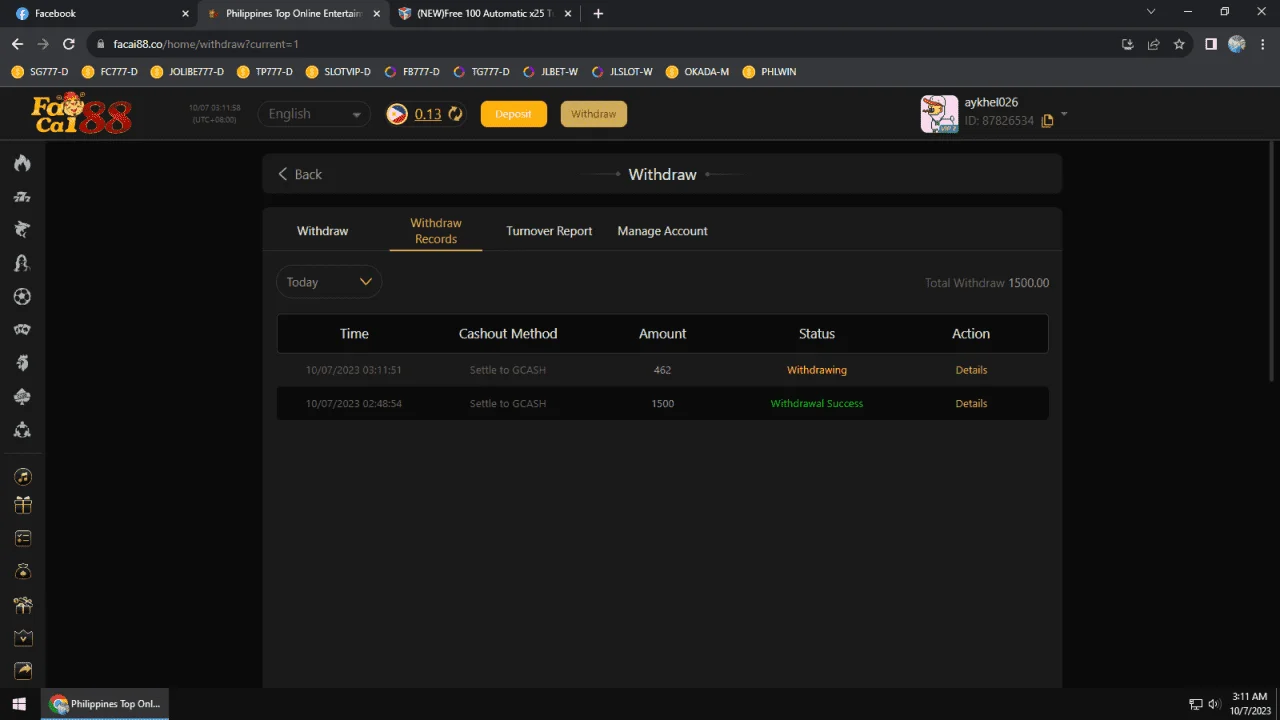Click the Withdraw button in header
The image size is (1280, 720).
tap(594, 114)
